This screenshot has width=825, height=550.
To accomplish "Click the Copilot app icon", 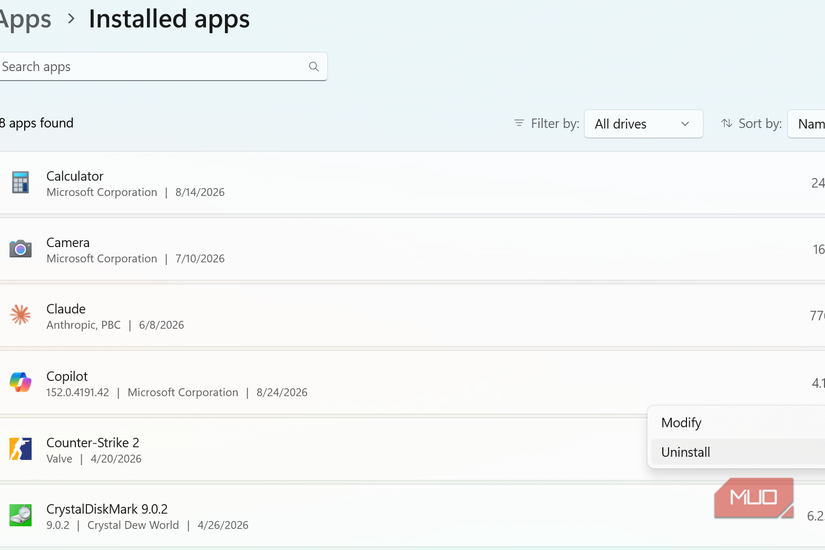I will (x=21, y=382).
